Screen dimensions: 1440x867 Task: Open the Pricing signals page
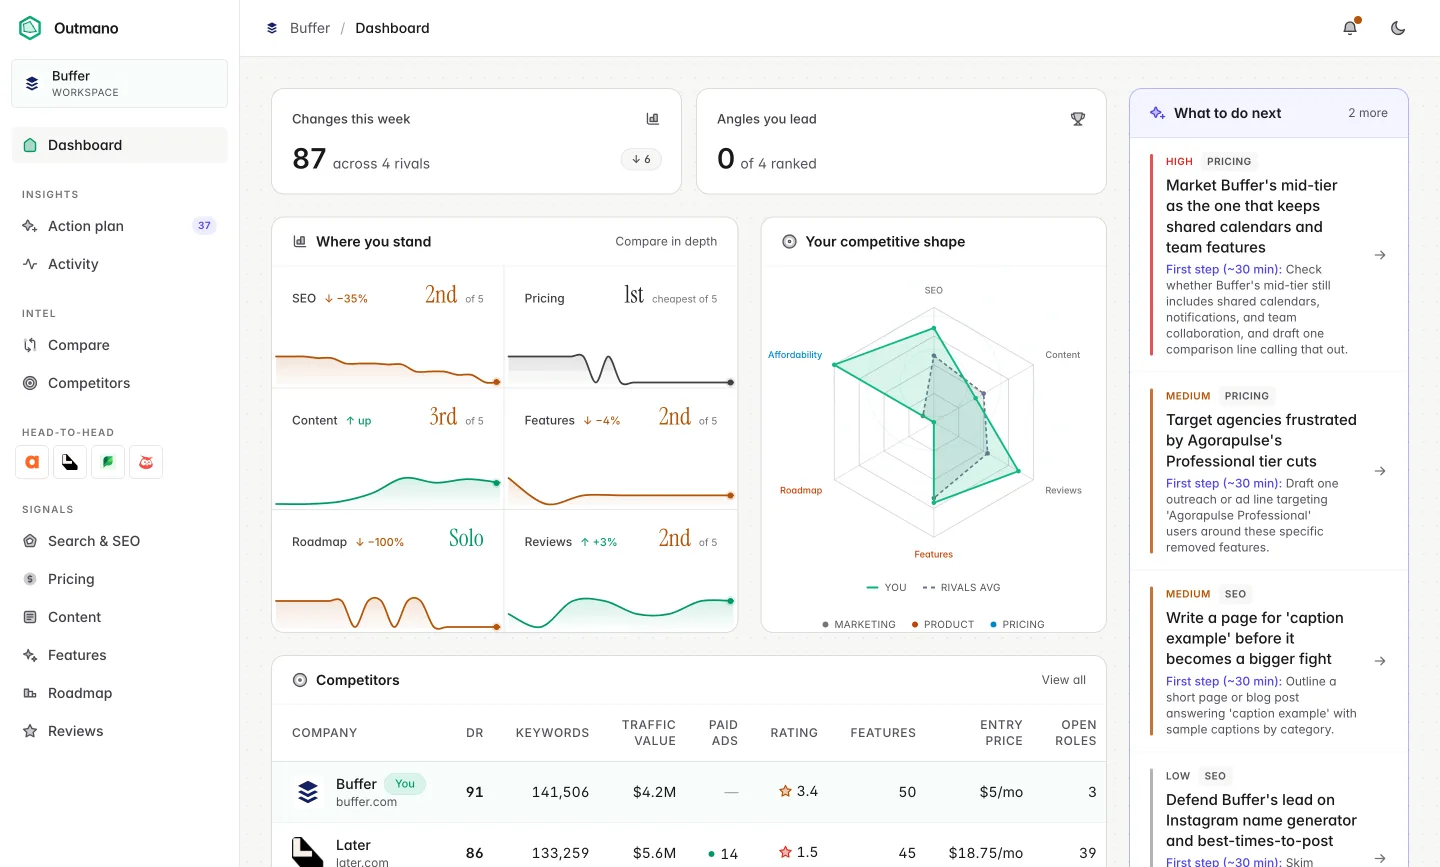pos(119,579)
